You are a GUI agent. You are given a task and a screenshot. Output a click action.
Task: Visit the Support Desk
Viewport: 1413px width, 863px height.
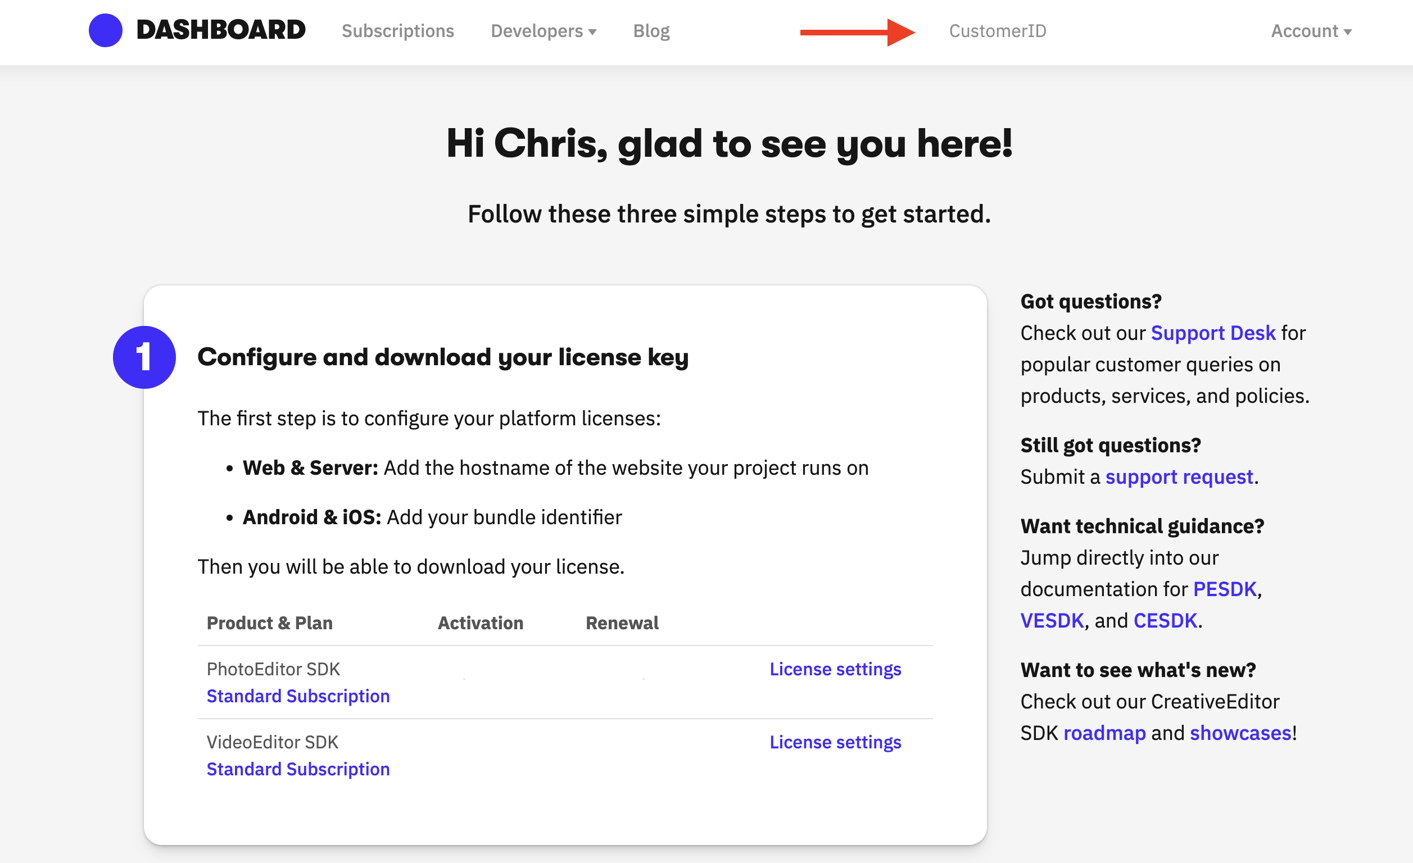[x=1213, y=333]
